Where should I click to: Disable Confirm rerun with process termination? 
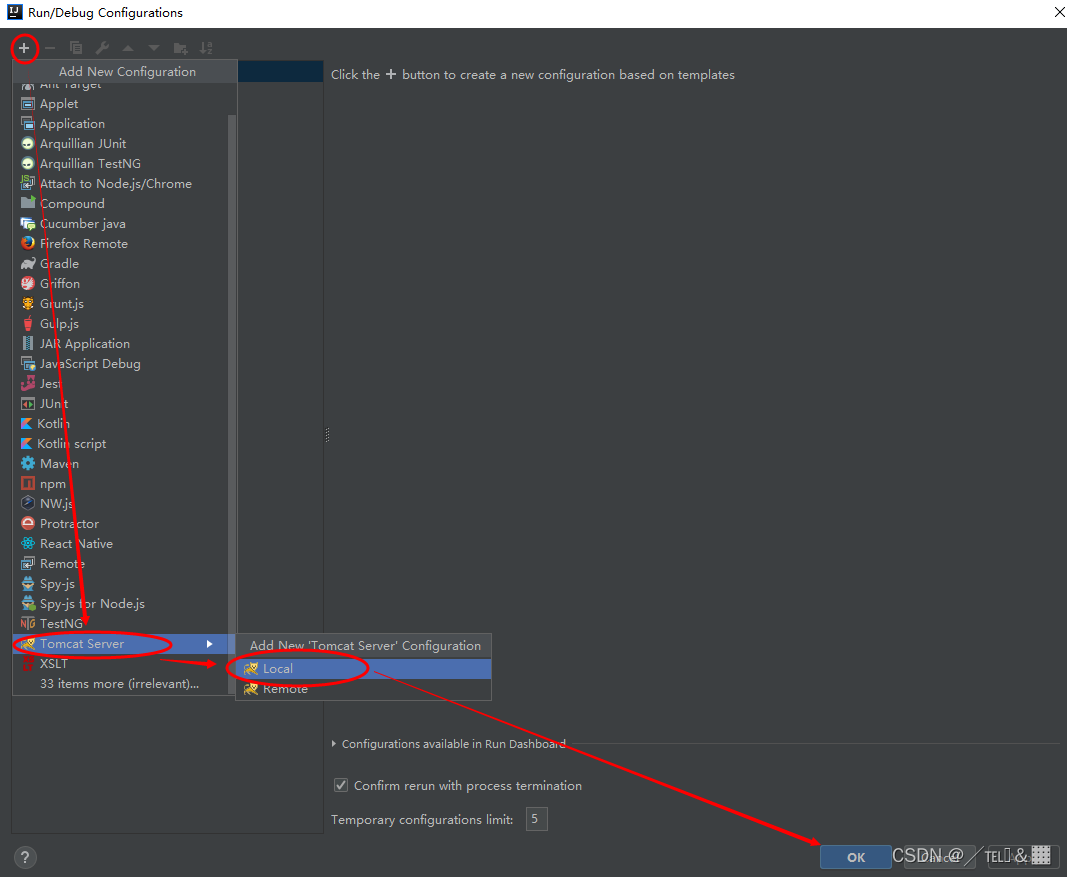click(341, 785)
